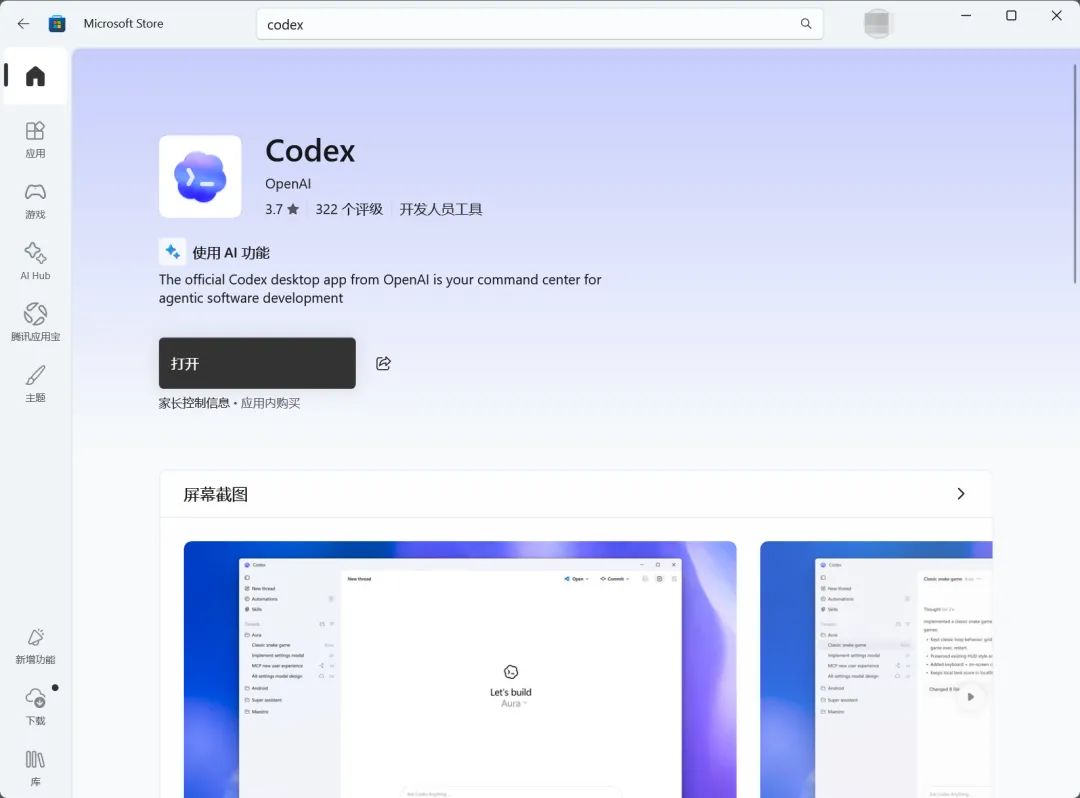Click the Codex app icon
The width and height of the screenshot is (1080, 798).
200,177
